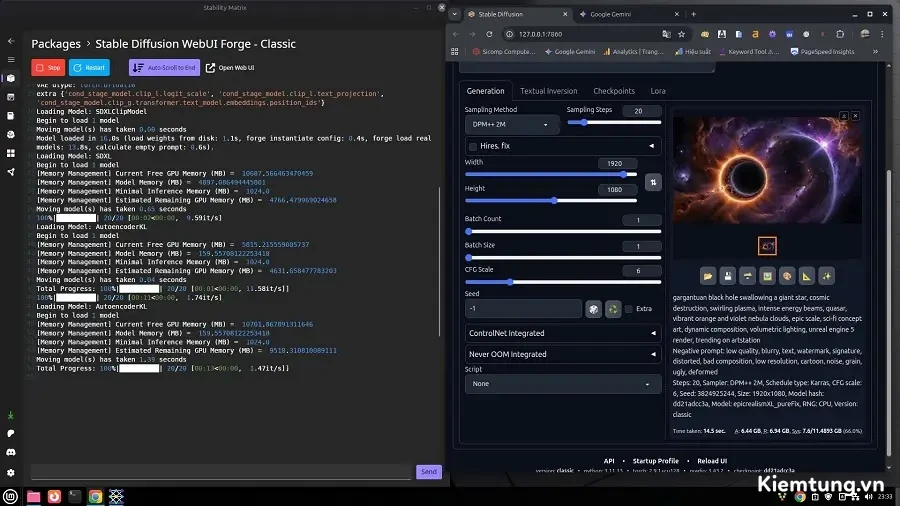Open the hamburger menu in Stability Matrix
Screen dimensions: 900x506
point(11,60)
